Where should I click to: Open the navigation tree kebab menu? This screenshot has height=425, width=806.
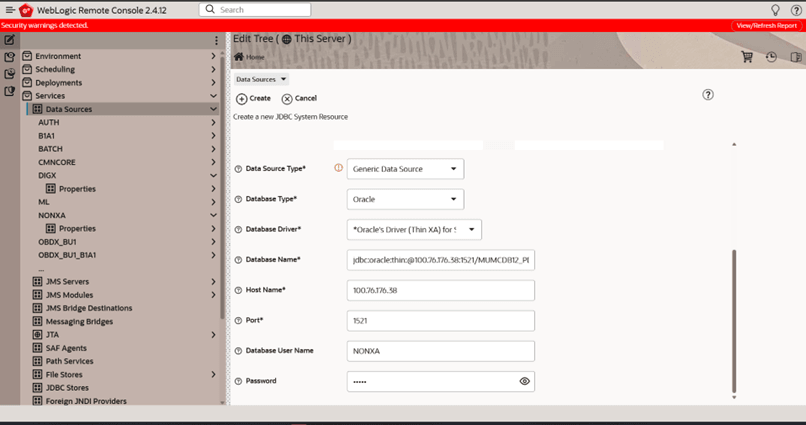tap(216, 40)
